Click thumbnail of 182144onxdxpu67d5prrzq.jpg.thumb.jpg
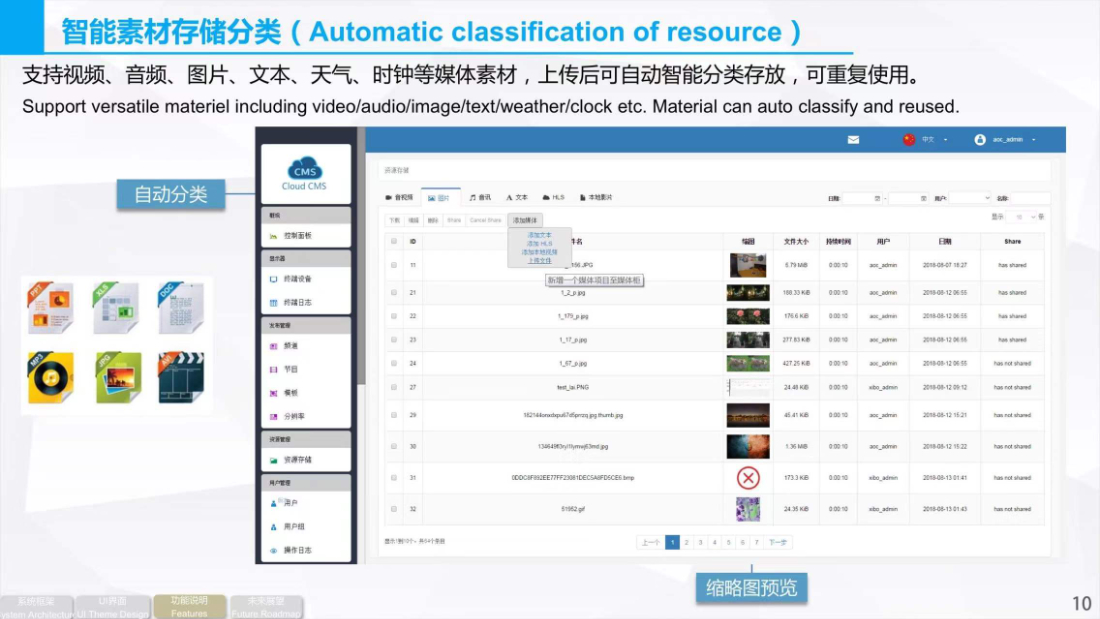1100x619 pixels. coord(748,415)
